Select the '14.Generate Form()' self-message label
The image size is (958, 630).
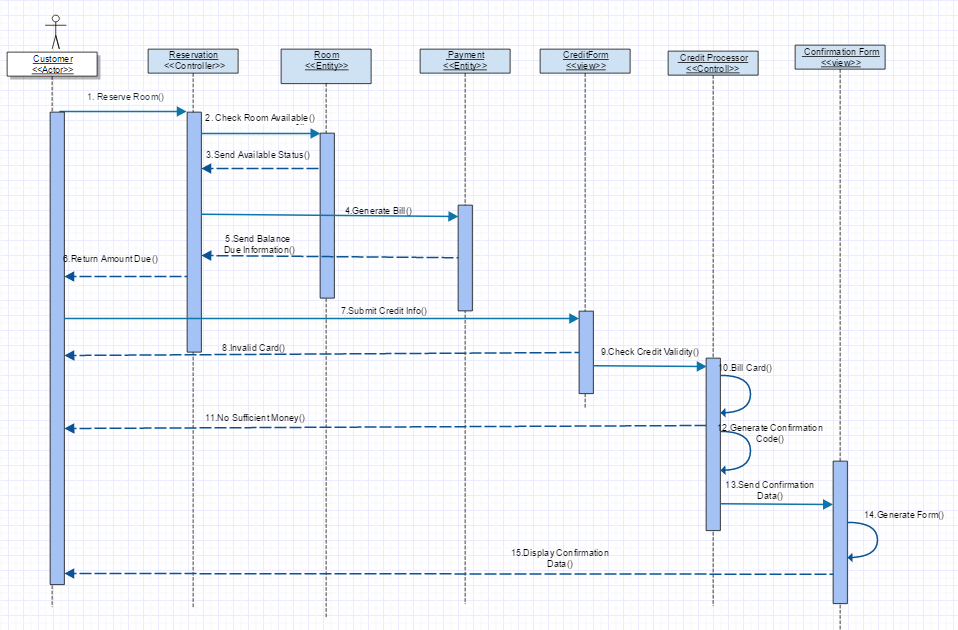(x=904, y=514)
